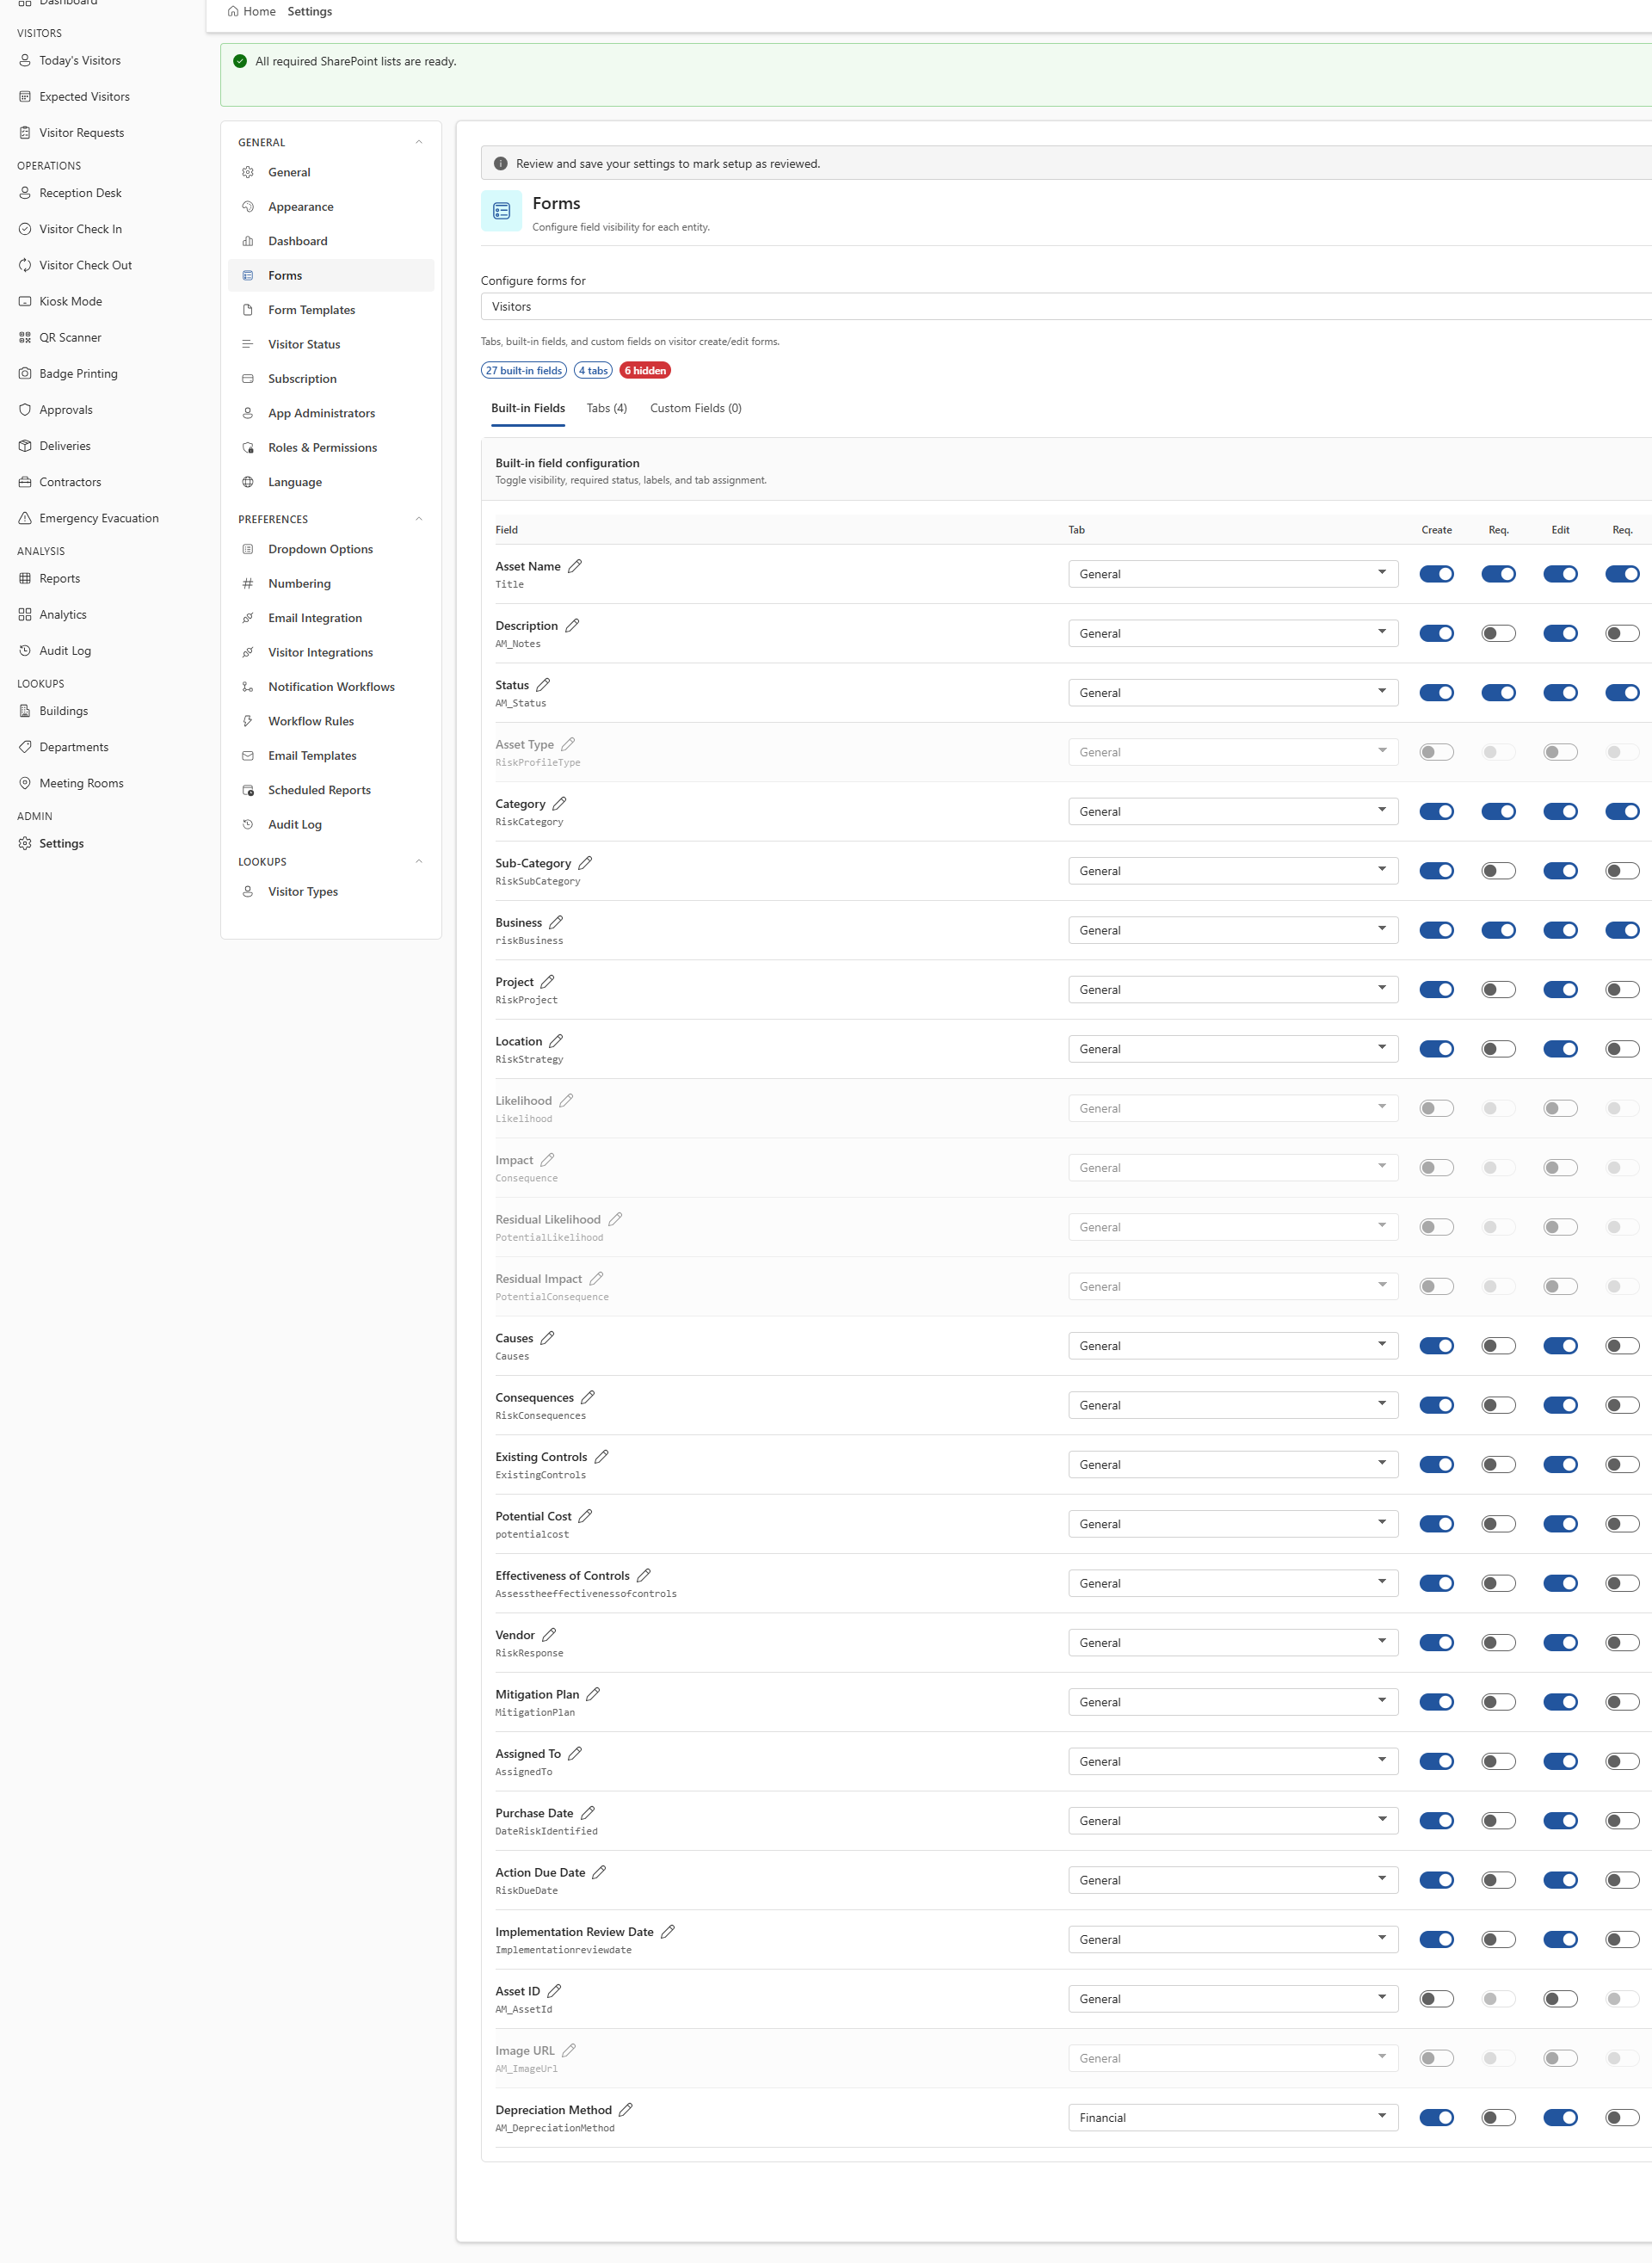1652x2263 pixels.
Task: Click the pencil icon next to Status
Action: (x=543, y=685)
